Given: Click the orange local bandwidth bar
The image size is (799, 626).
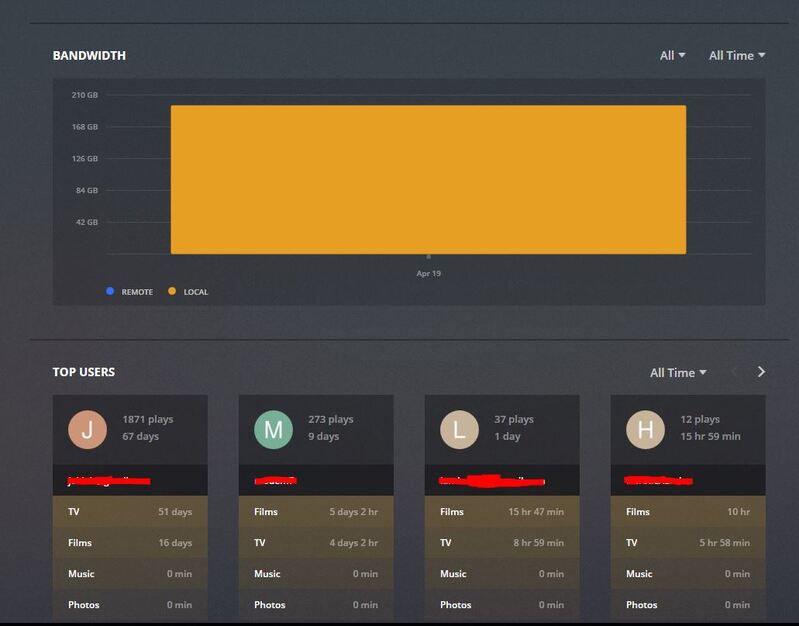Looking at the screenshot, I should (428, 179).
